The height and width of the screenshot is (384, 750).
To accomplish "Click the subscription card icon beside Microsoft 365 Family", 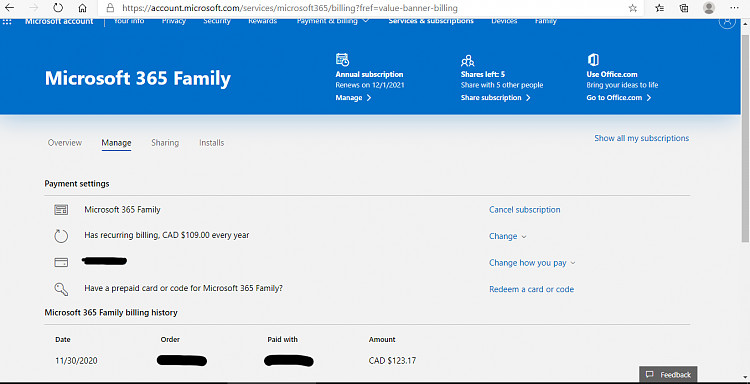I will tap(61, 209).
